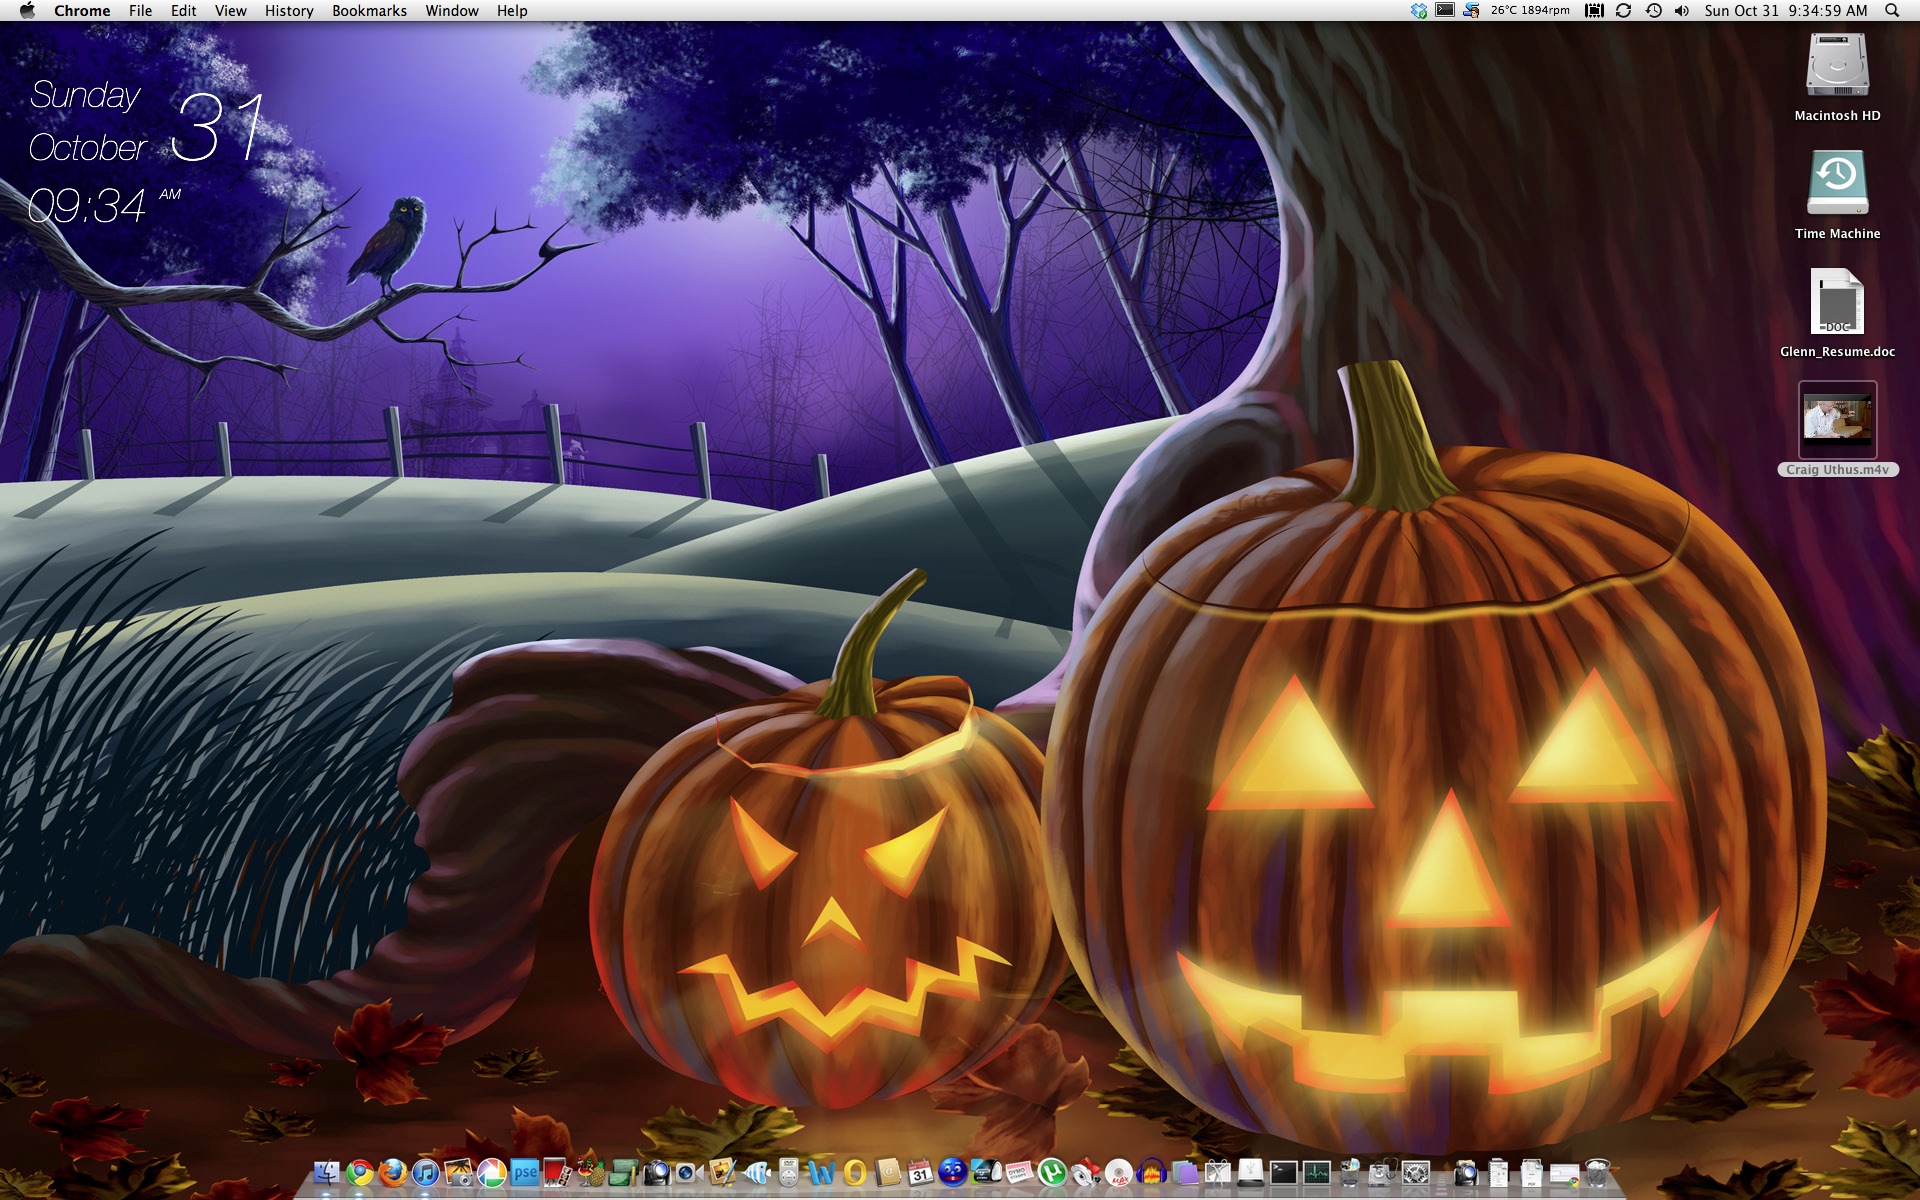This screenshot has height=1200, width=1920.
Task: Launch Terminal from the Dock
Action: coord(1283,1173)
